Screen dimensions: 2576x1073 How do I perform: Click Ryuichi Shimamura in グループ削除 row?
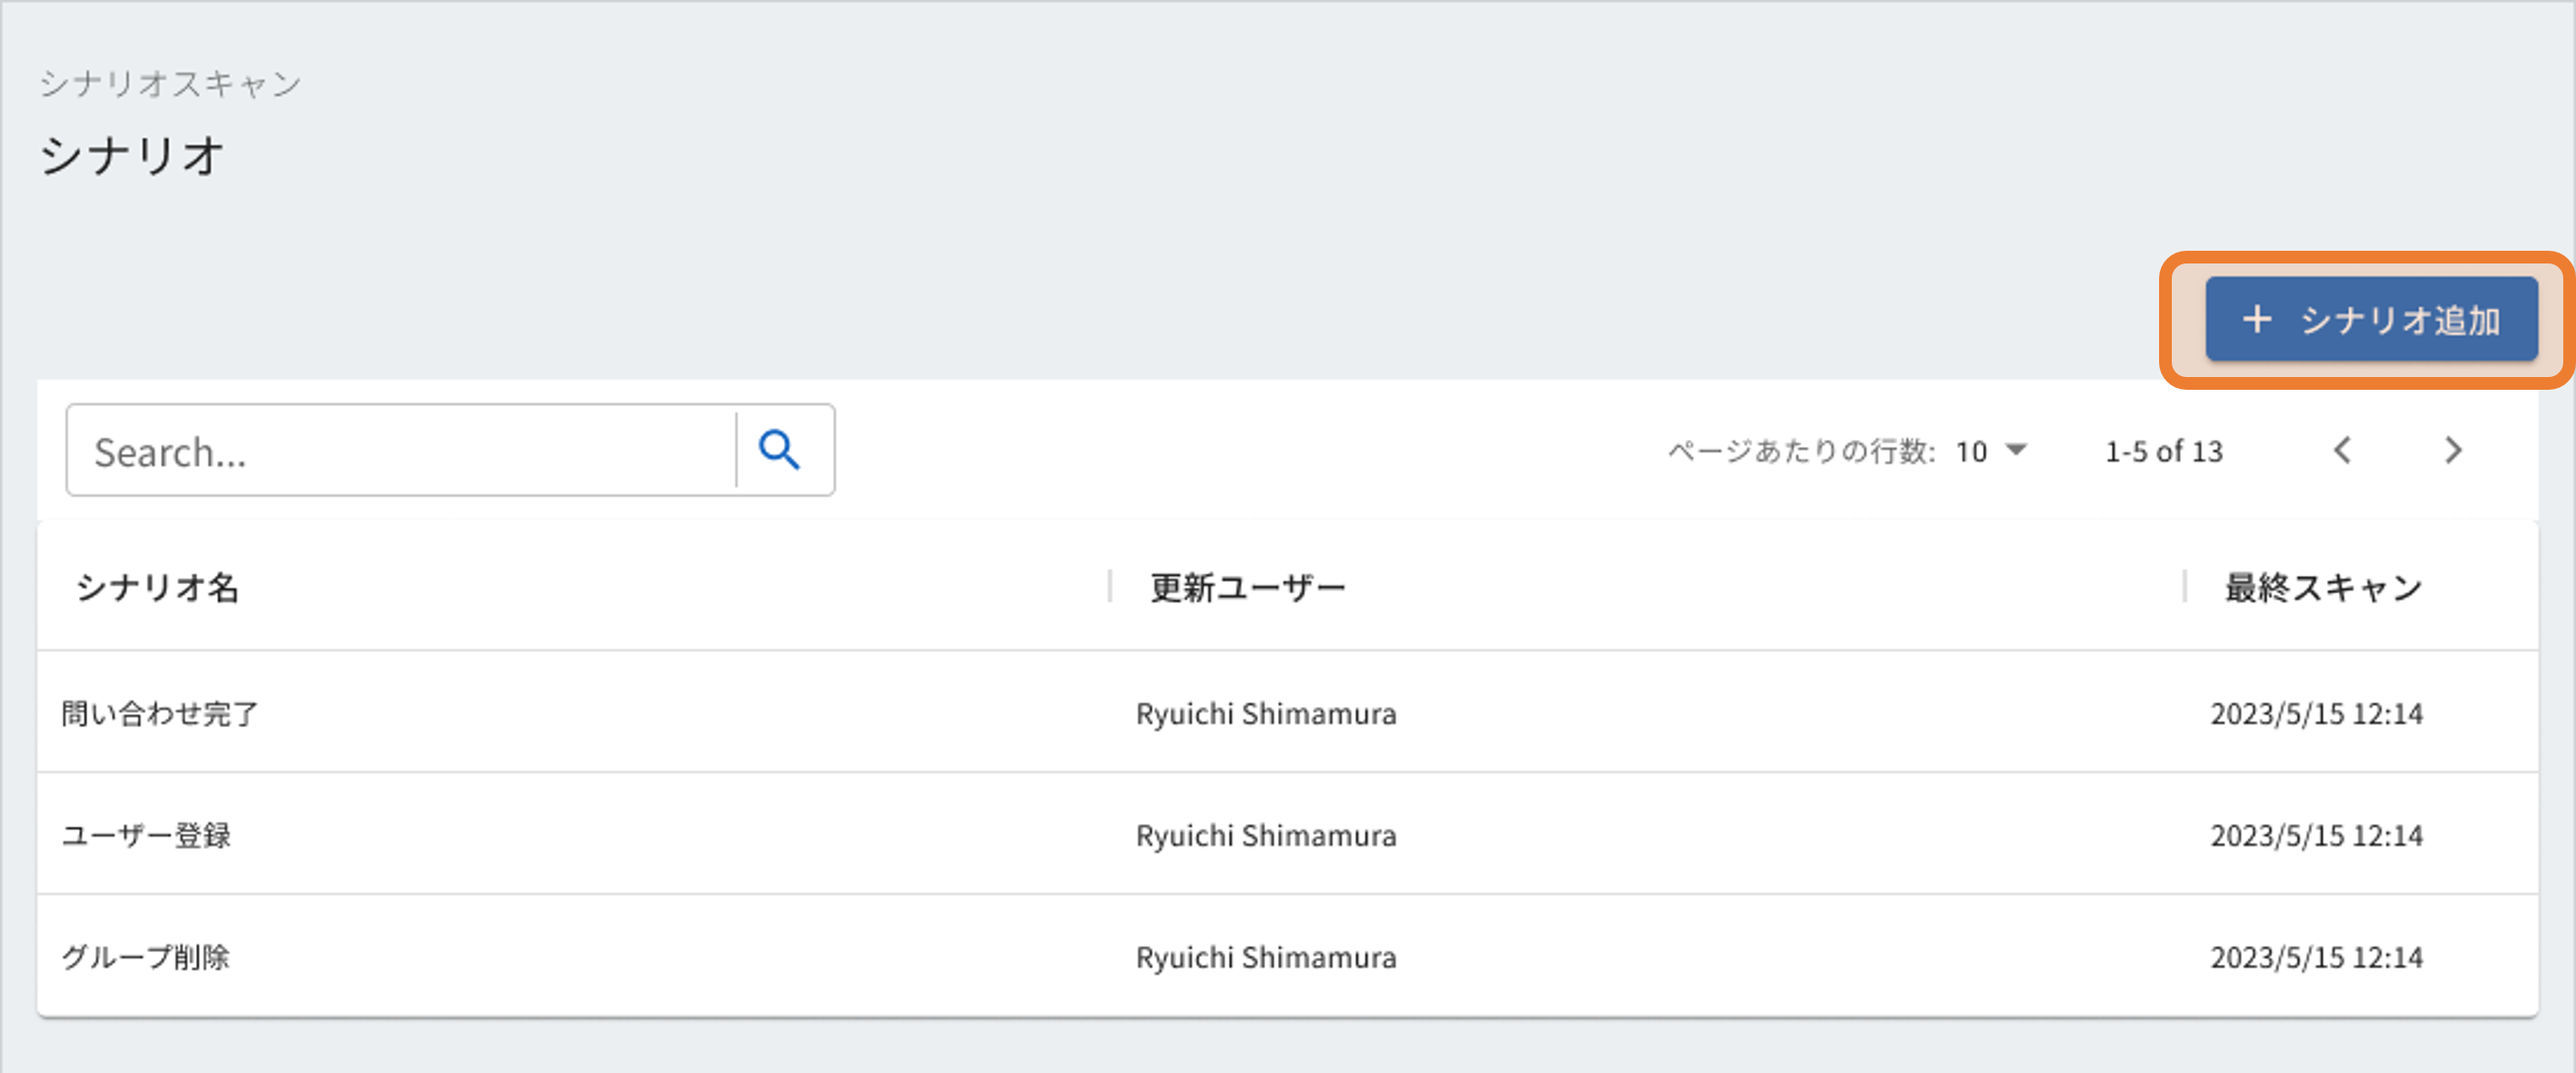coord(1265,957)
